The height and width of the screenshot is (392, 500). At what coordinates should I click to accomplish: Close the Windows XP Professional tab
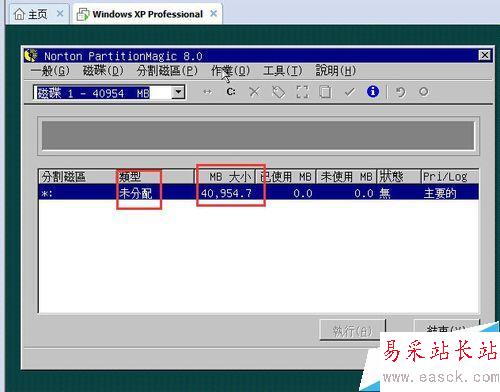coord(214,14)
